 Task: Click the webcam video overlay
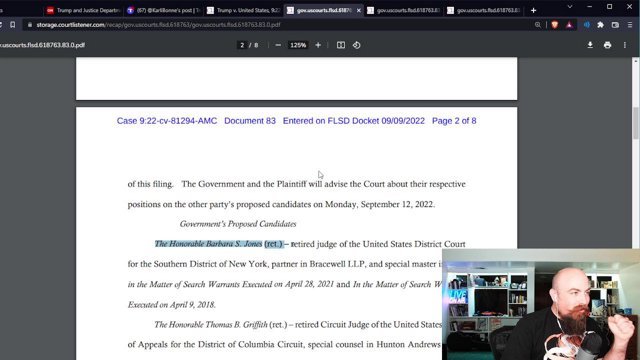click(541, 304)
